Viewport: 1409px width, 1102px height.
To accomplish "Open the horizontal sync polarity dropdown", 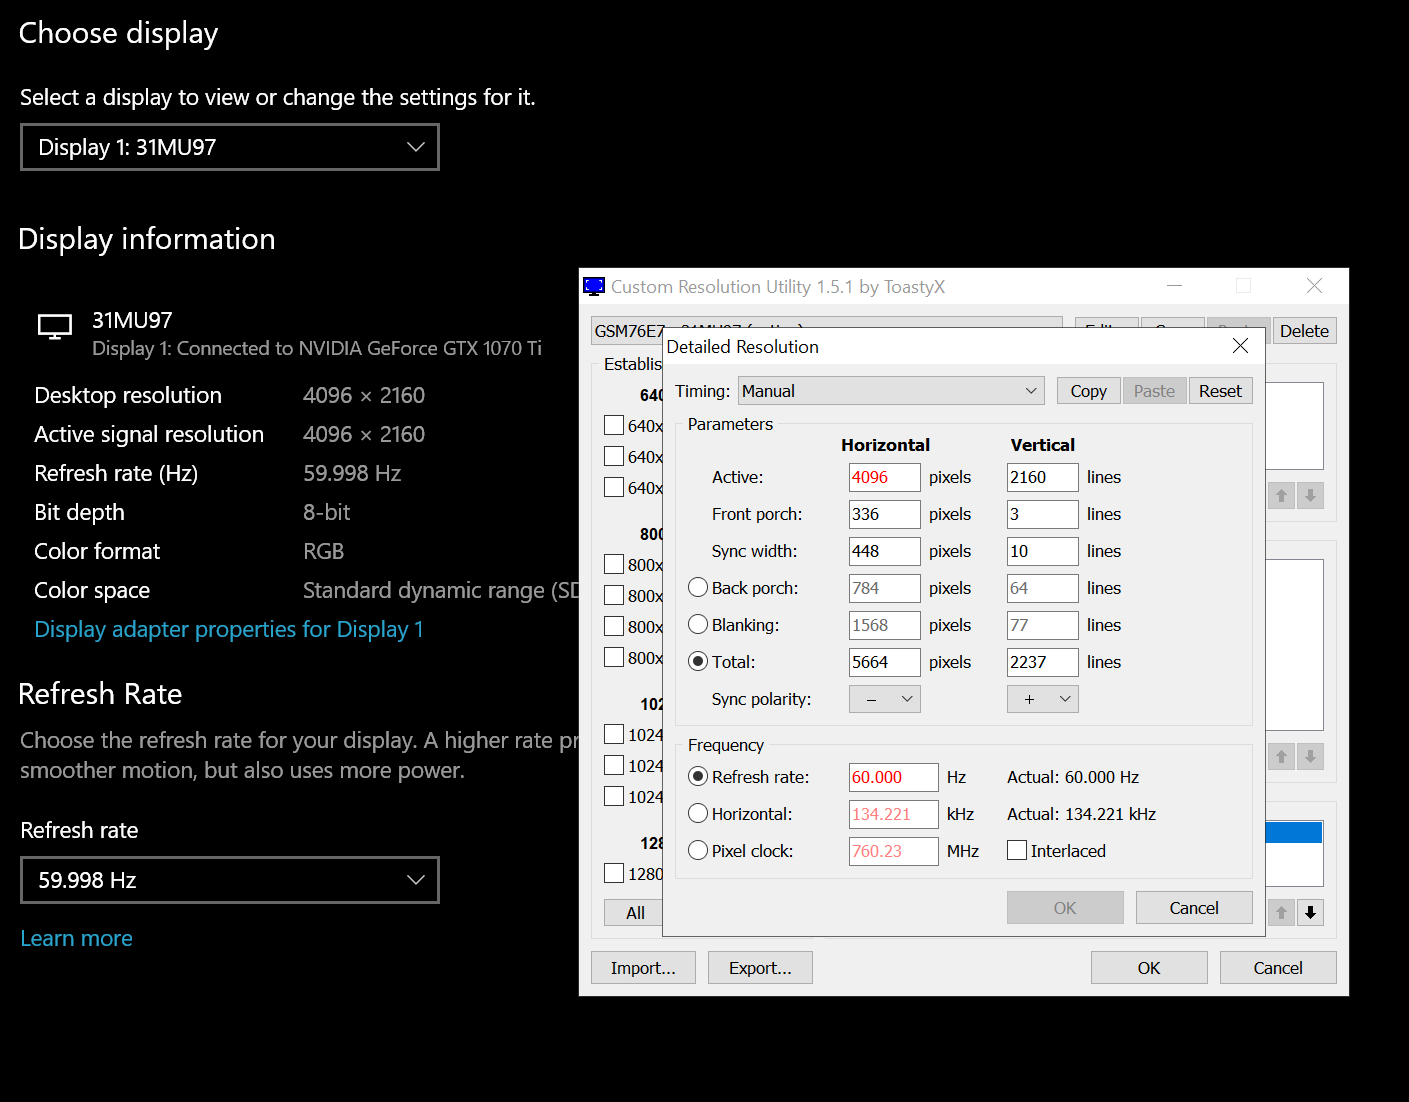I will (884, 699).
